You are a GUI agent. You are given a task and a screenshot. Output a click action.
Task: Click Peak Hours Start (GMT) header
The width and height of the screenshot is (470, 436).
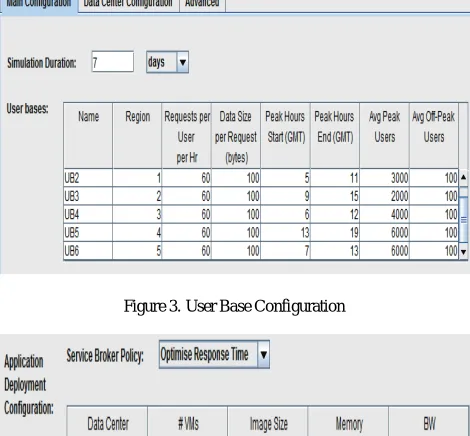(x=285, y=135)
